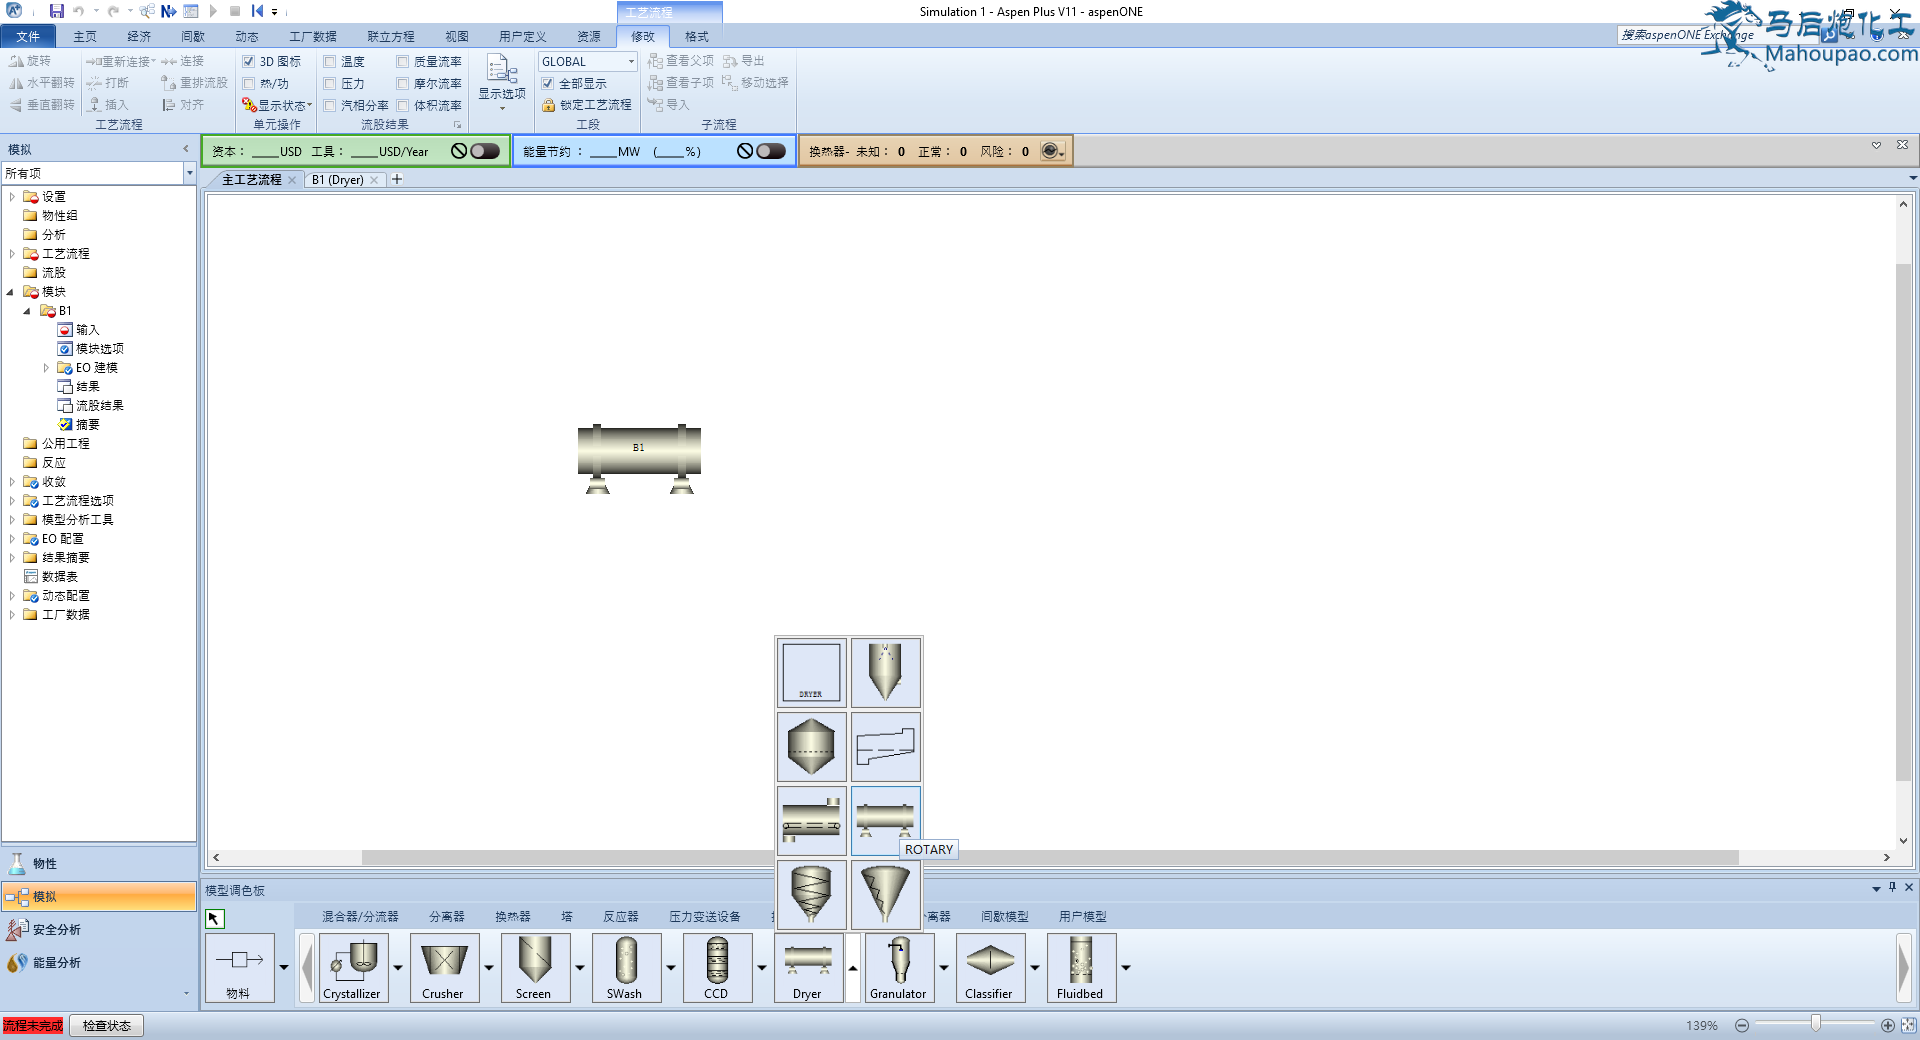Expand the EO modeling tree node
Image resolution: width=1920 pixels, height=1040 pixels.
click(x=46, y=368)
